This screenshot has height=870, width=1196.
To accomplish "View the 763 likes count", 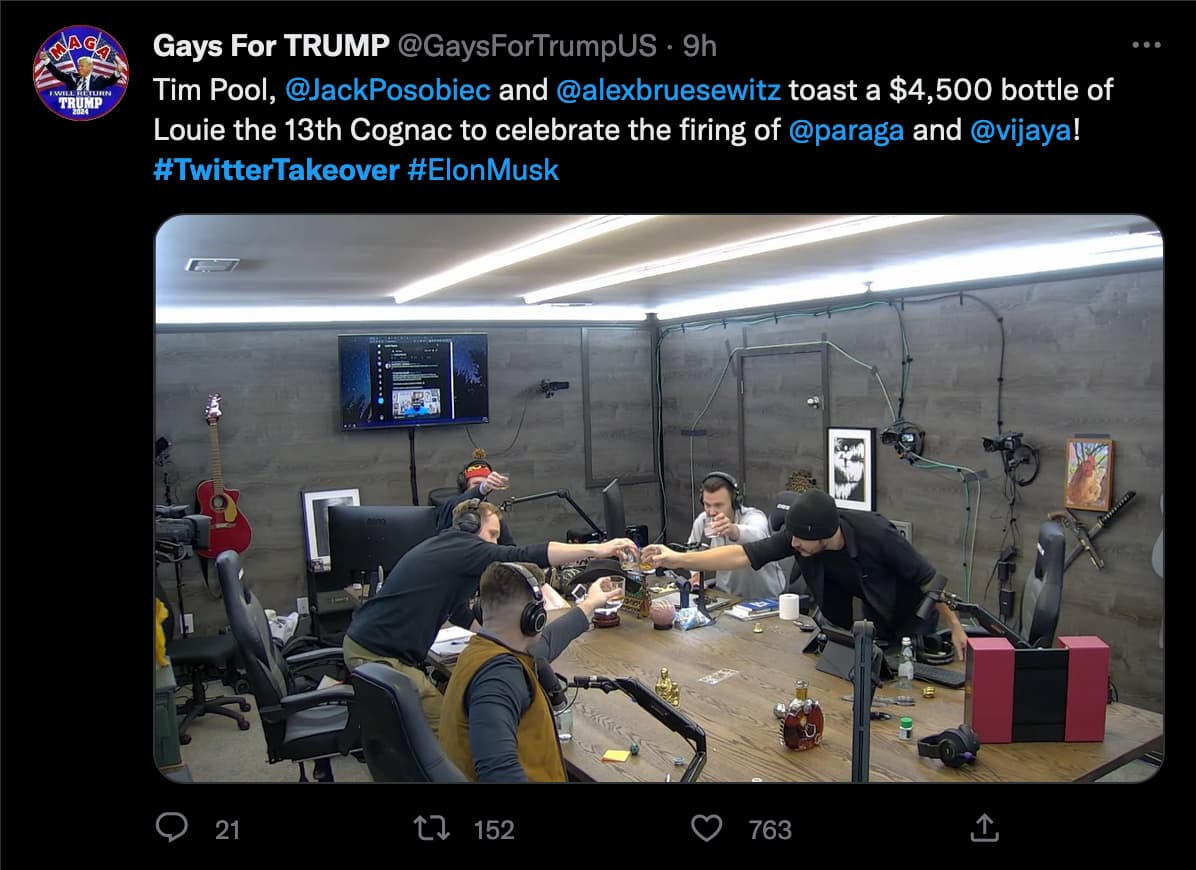I will point(770,830).
